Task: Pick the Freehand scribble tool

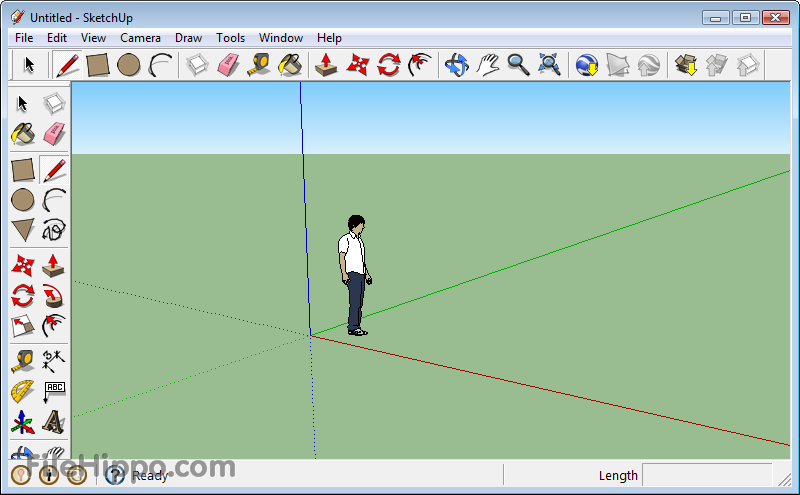Action: point(54,230)
